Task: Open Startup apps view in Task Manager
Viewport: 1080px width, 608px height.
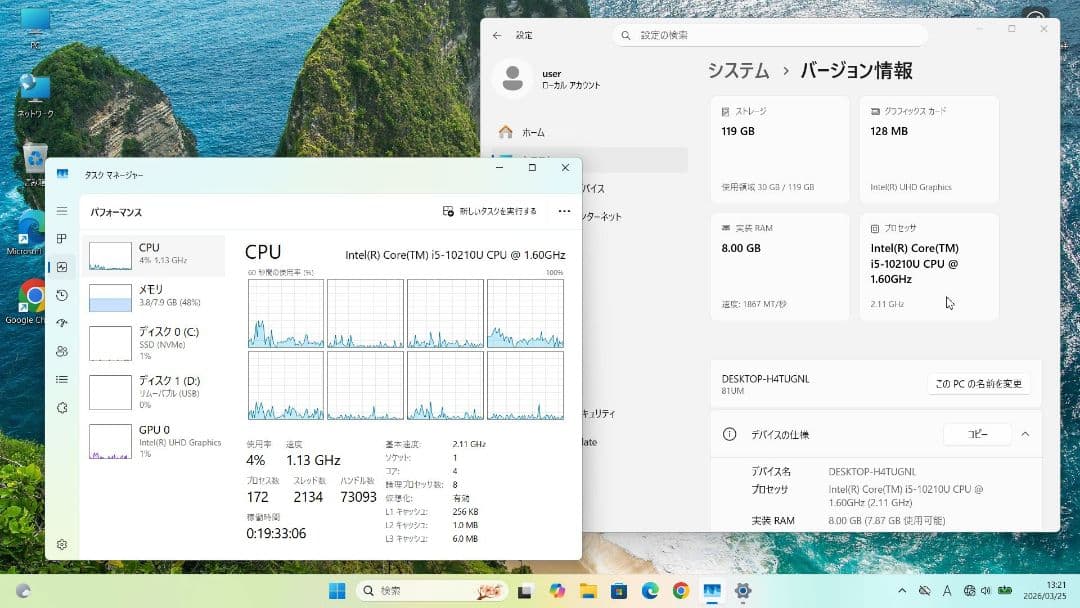Action: pyautogui.click(x=61, y=323)
